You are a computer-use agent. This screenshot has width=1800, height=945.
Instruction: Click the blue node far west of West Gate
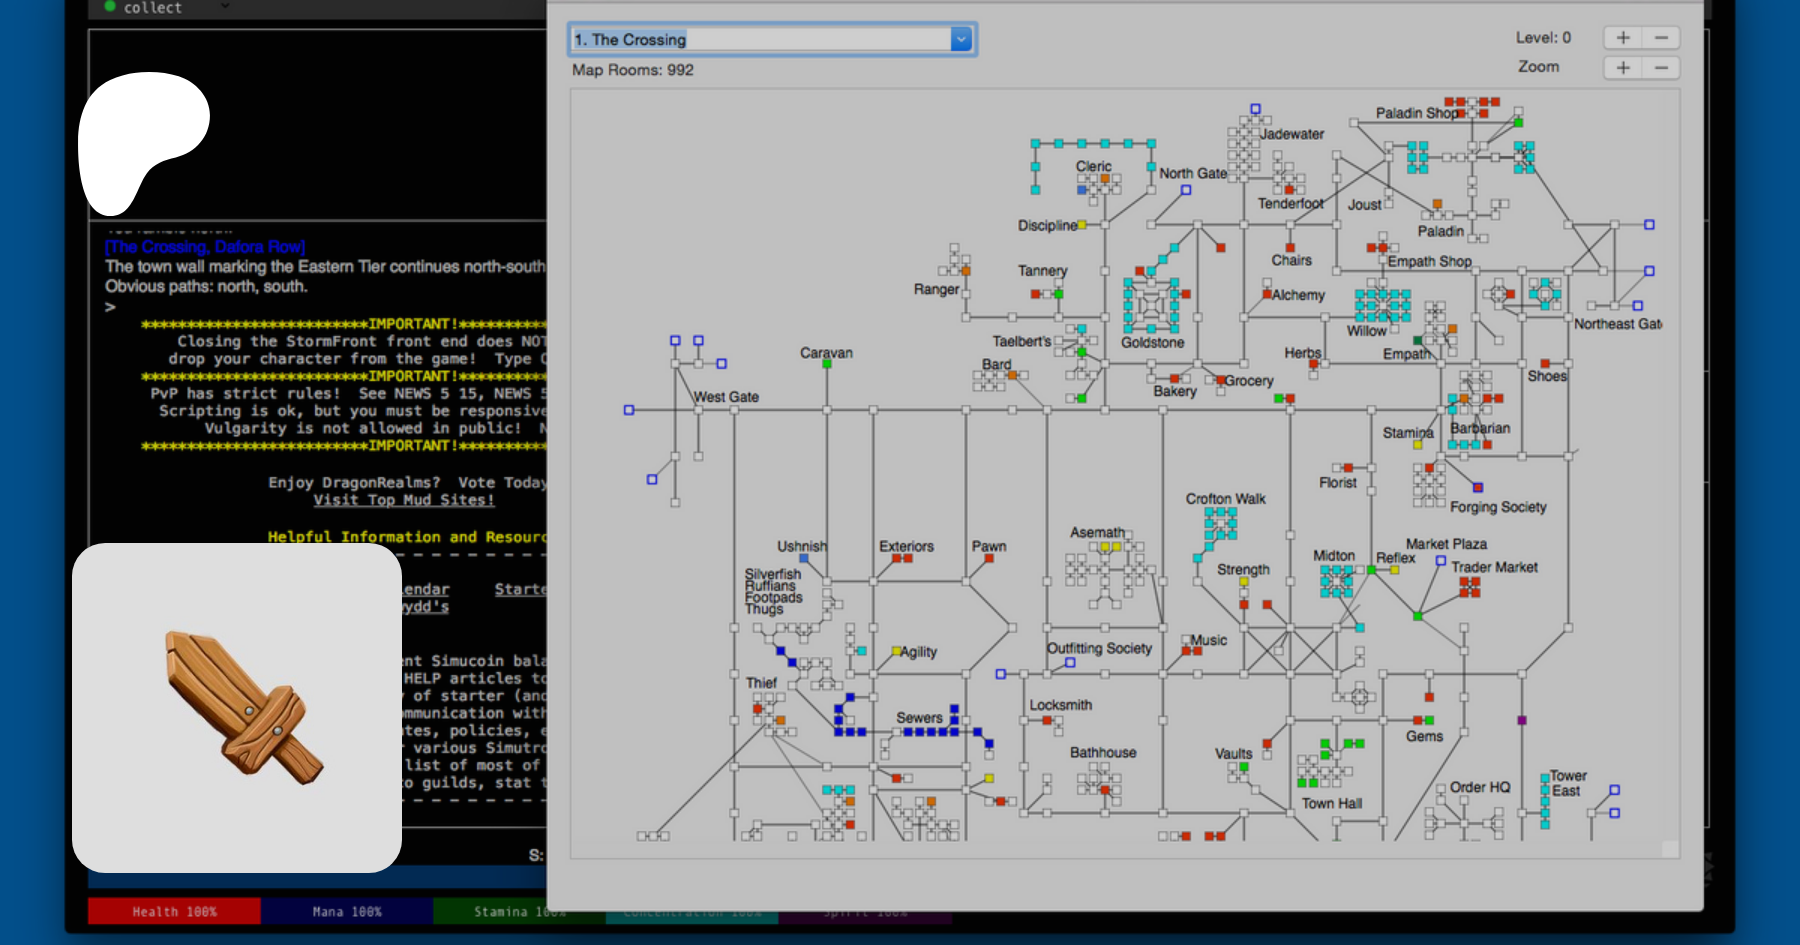coord(629,410)
